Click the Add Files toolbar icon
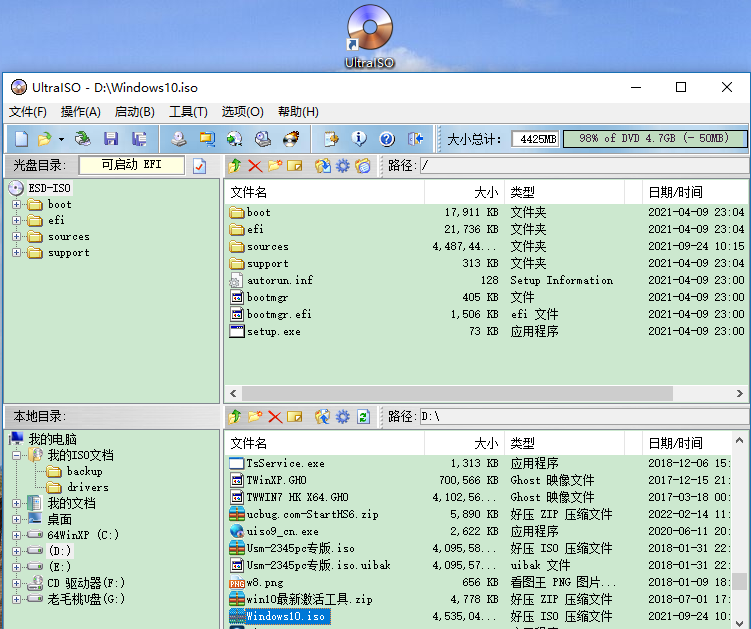The height and width of the screenshot is (629, 751). point(331,139)
